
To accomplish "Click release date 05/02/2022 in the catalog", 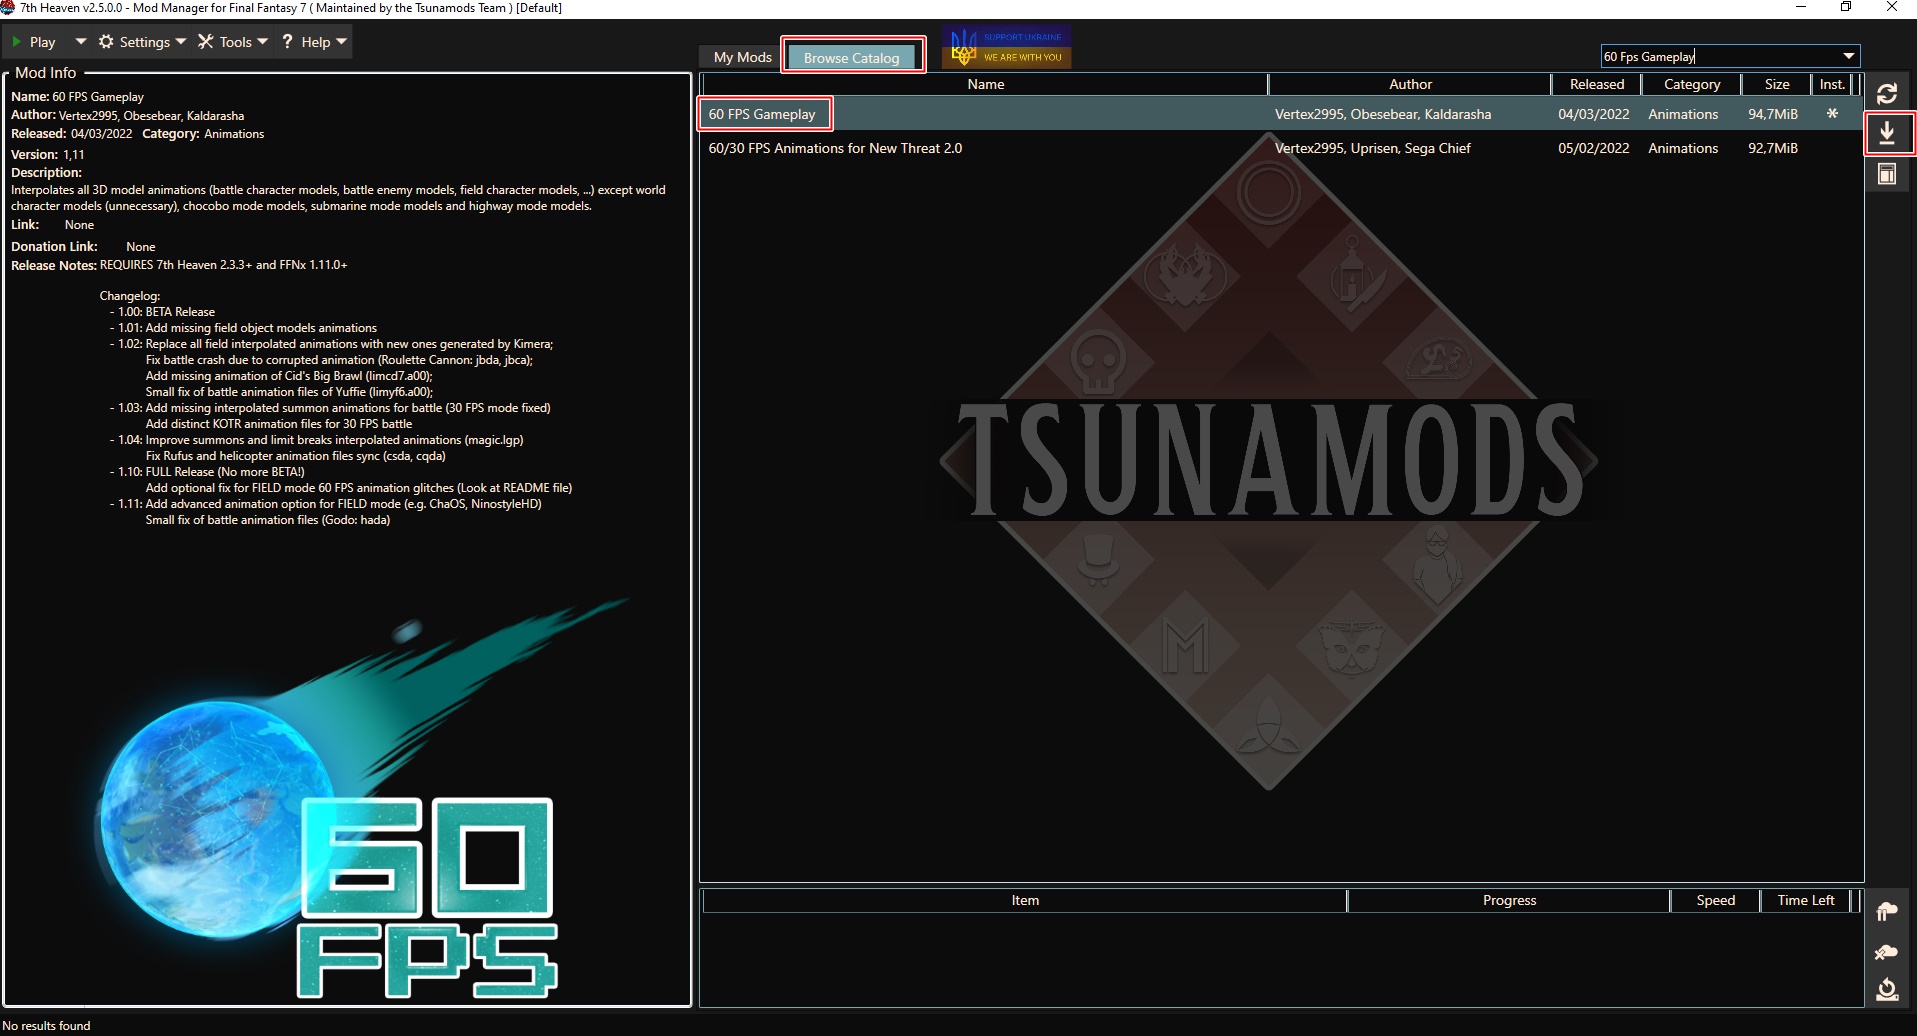I will pyautogui.click(x=1593, y=148).
